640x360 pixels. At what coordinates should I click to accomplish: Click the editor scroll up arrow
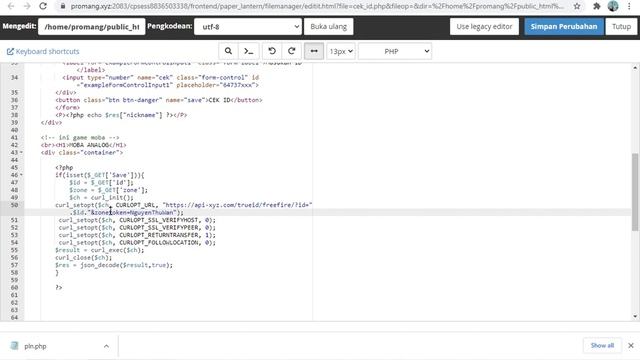pos(635,68)
